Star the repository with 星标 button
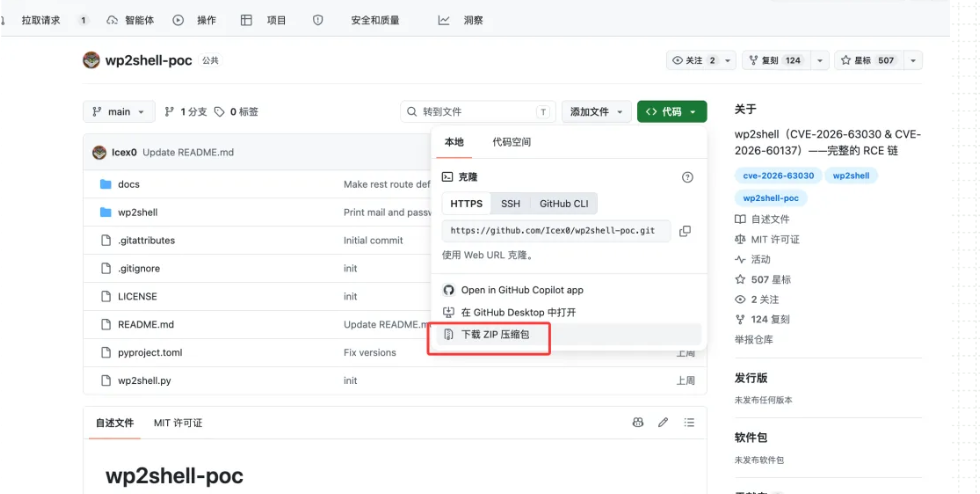The width and height of the screenshot is (980, 494). pyautogui.click(x=869, y=61)
